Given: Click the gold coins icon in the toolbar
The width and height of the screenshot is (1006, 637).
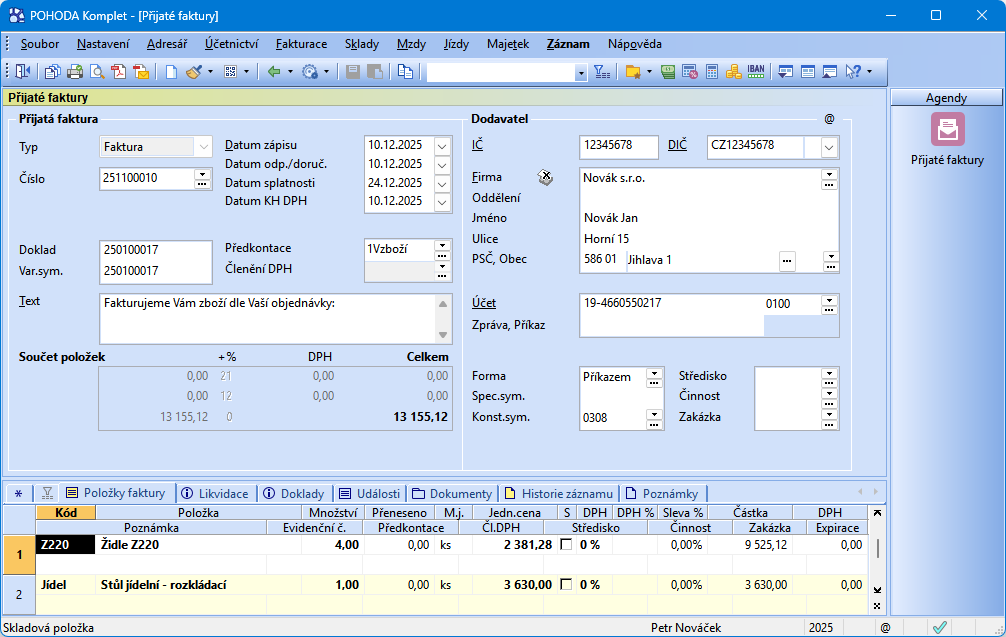Looking at the screenshot, I should coord(733,72).
